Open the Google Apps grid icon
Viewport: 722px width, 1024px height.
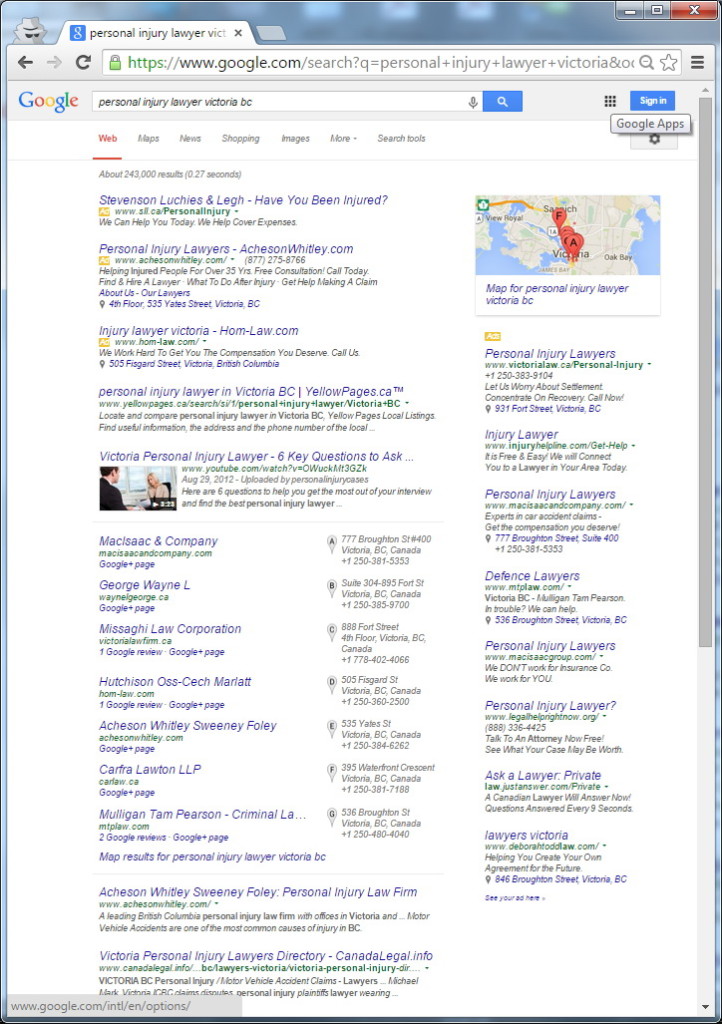point(610,101)
